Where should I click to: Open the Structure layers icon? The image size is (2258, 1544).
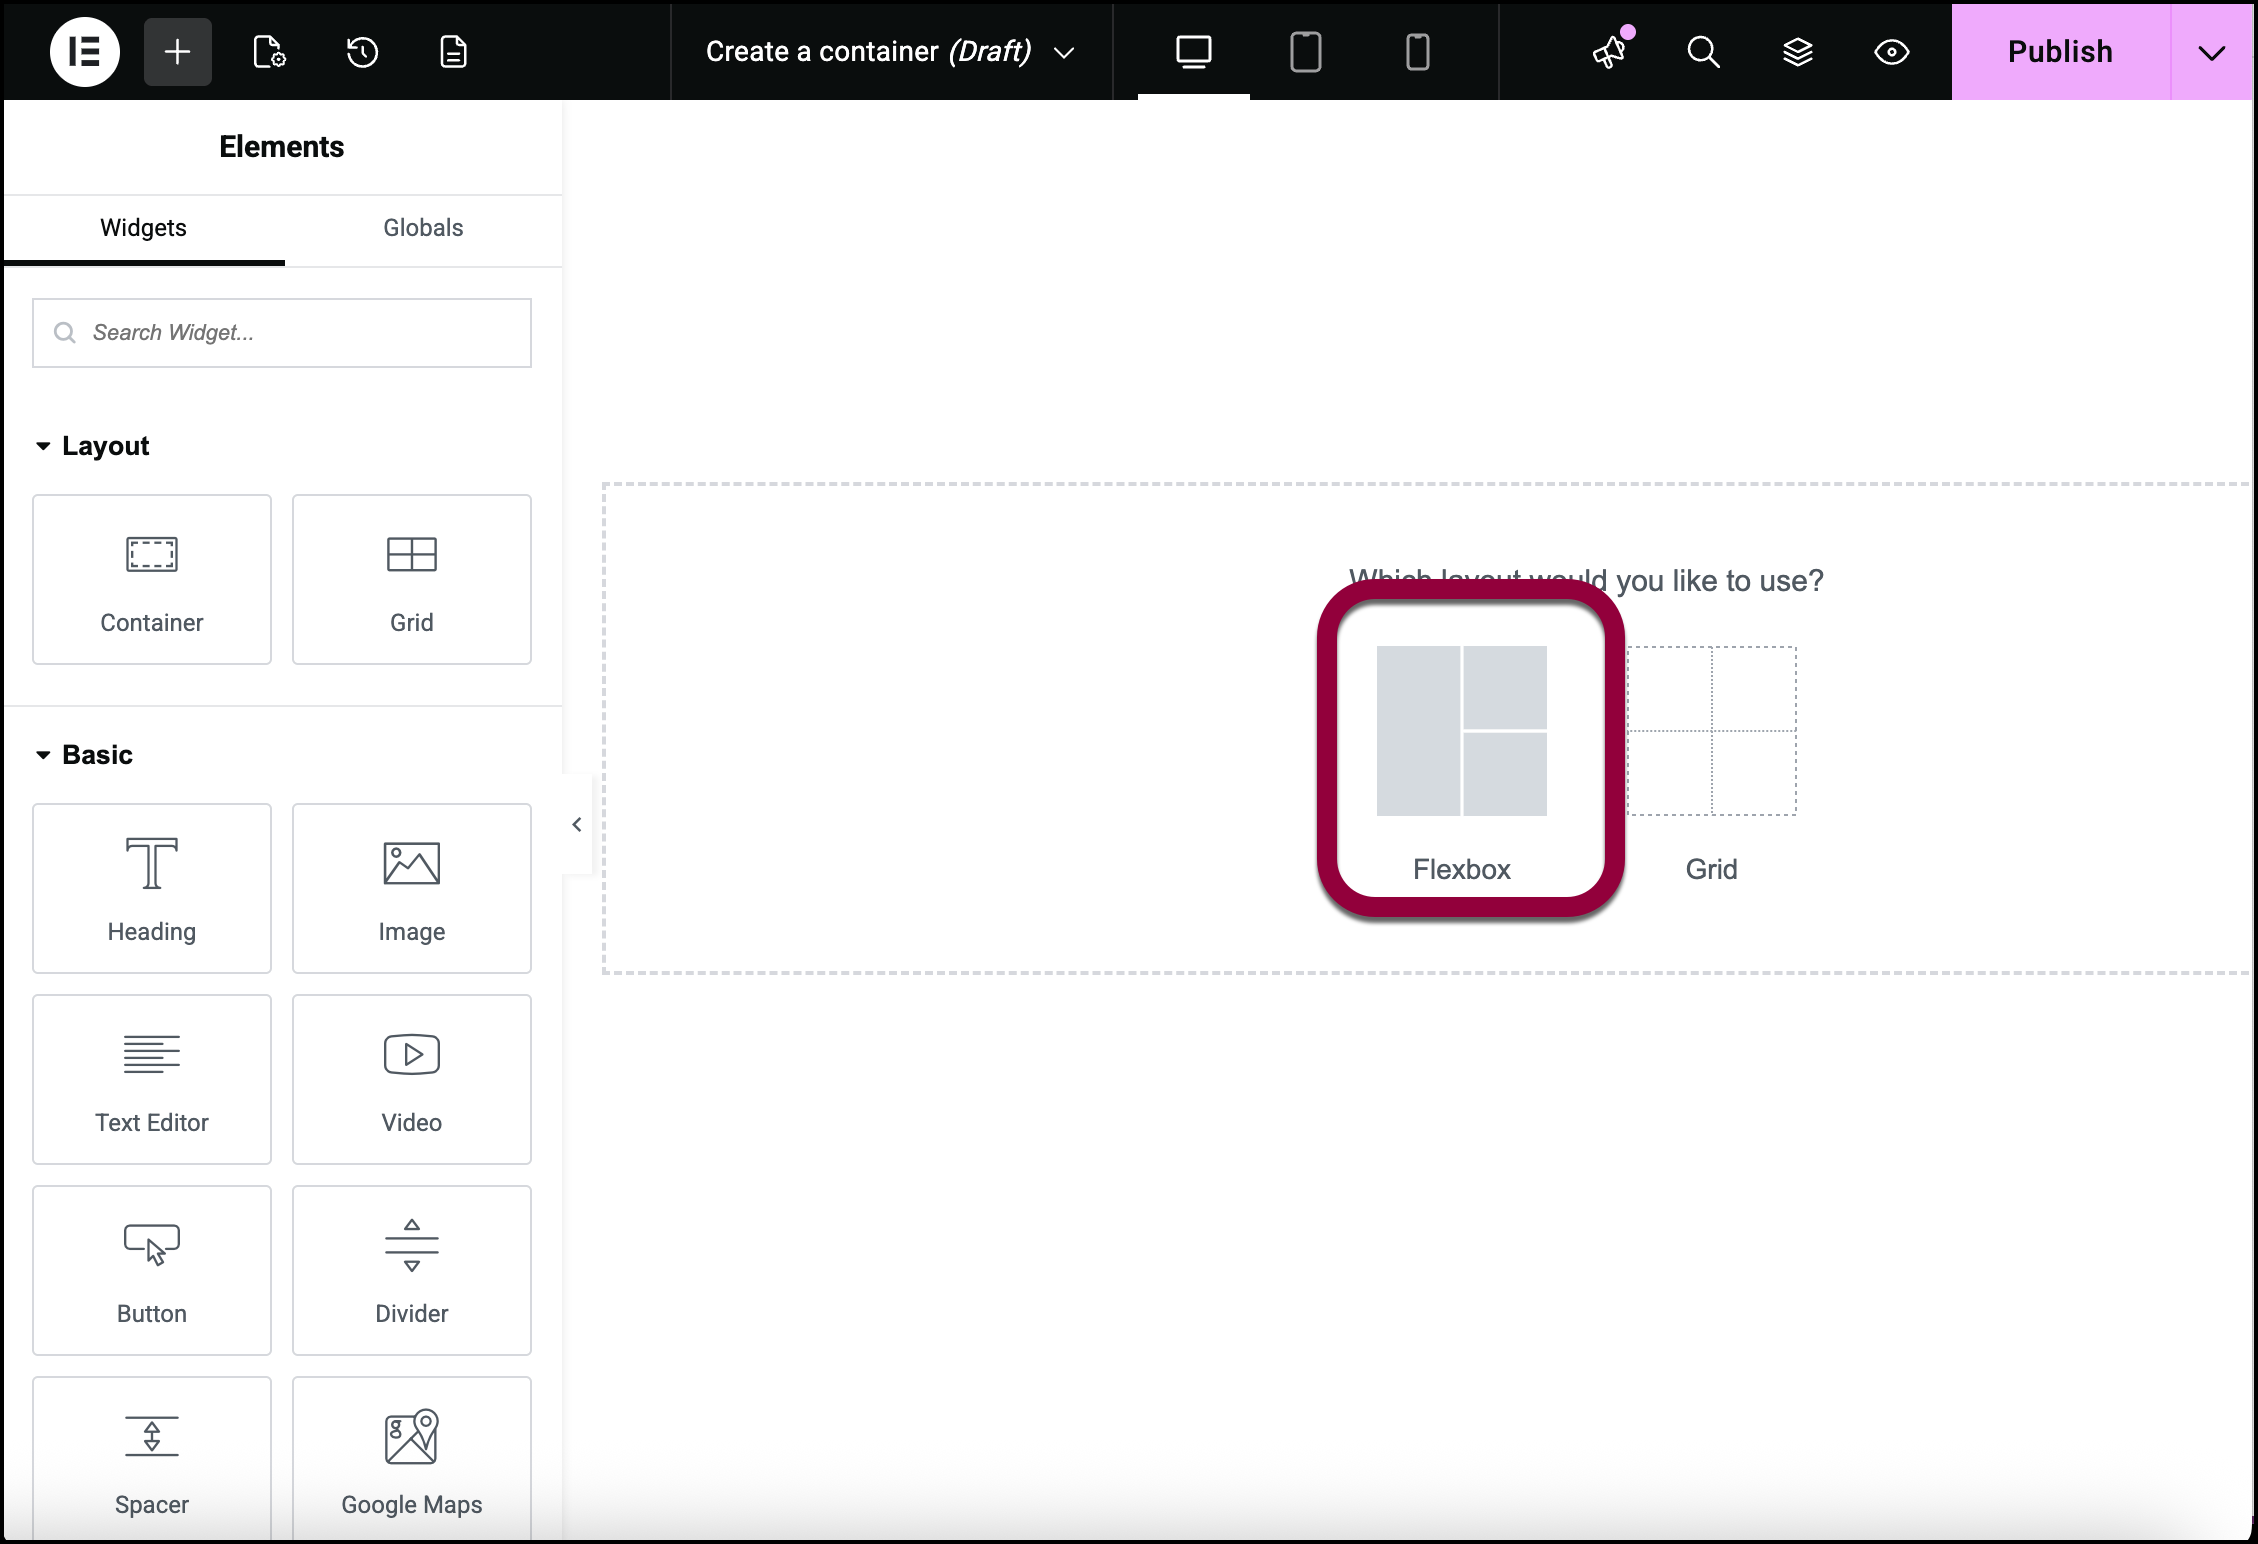click(1797, 52)
